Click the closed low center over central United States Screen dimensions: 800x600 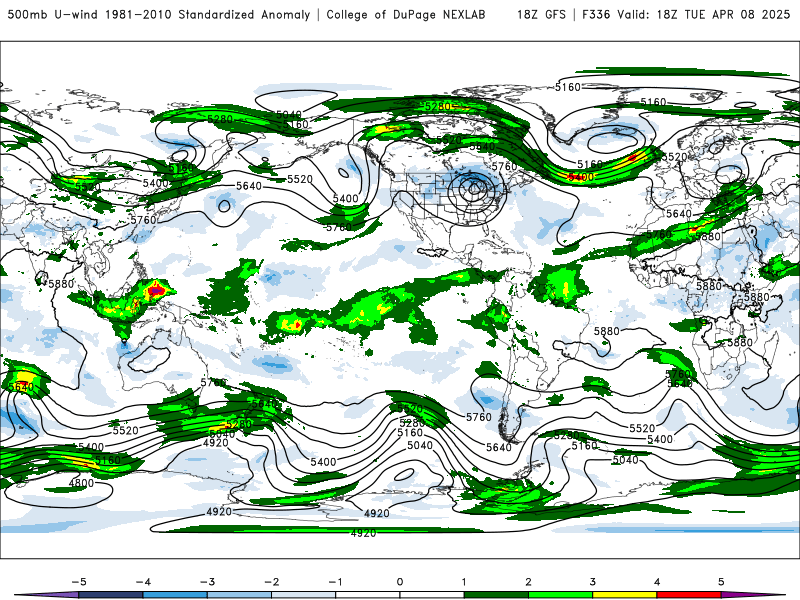[x=474, y=189]
